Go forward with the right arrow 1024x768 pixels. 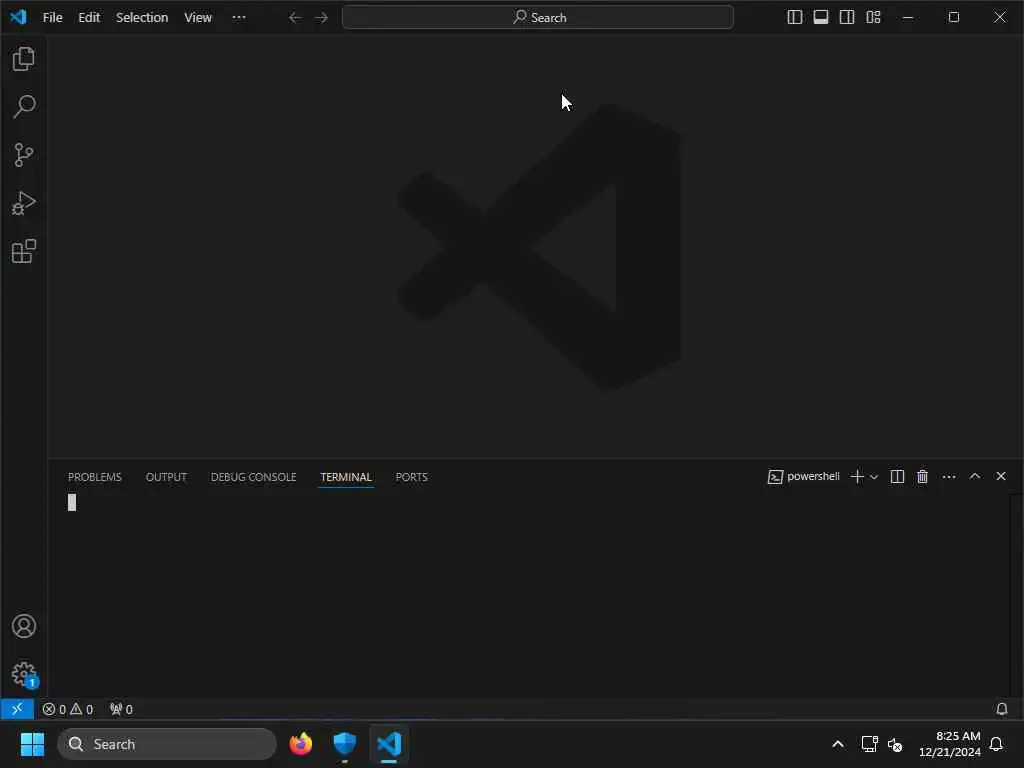(321, 18)
